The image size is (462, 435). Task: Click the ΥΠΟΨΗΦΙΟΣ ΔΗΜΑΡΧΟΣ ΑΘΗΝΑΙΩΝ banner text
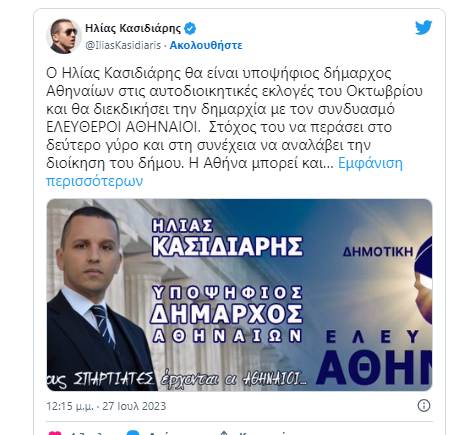coord(227,314)
